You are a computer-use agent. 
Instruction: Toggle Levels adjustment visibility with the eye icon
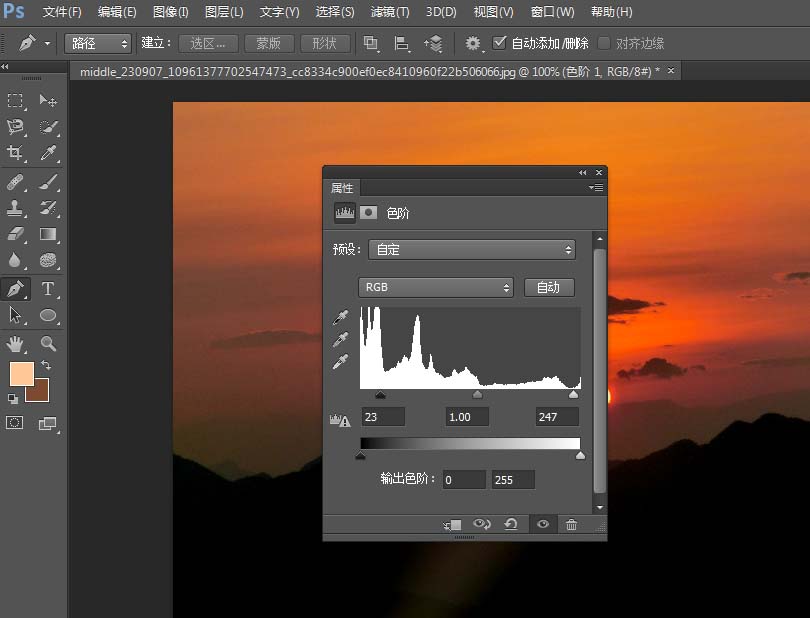click(x=542, y=524)
